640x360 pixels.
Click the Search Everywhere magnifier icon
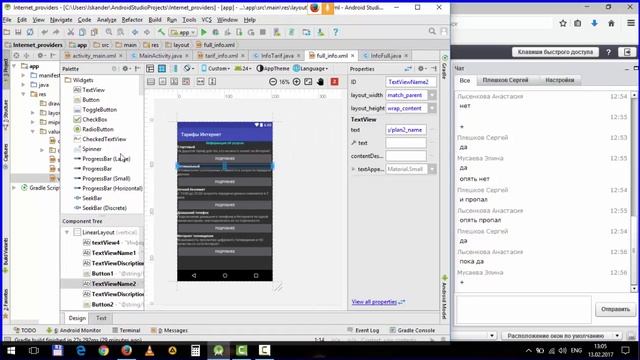(432, 31)
